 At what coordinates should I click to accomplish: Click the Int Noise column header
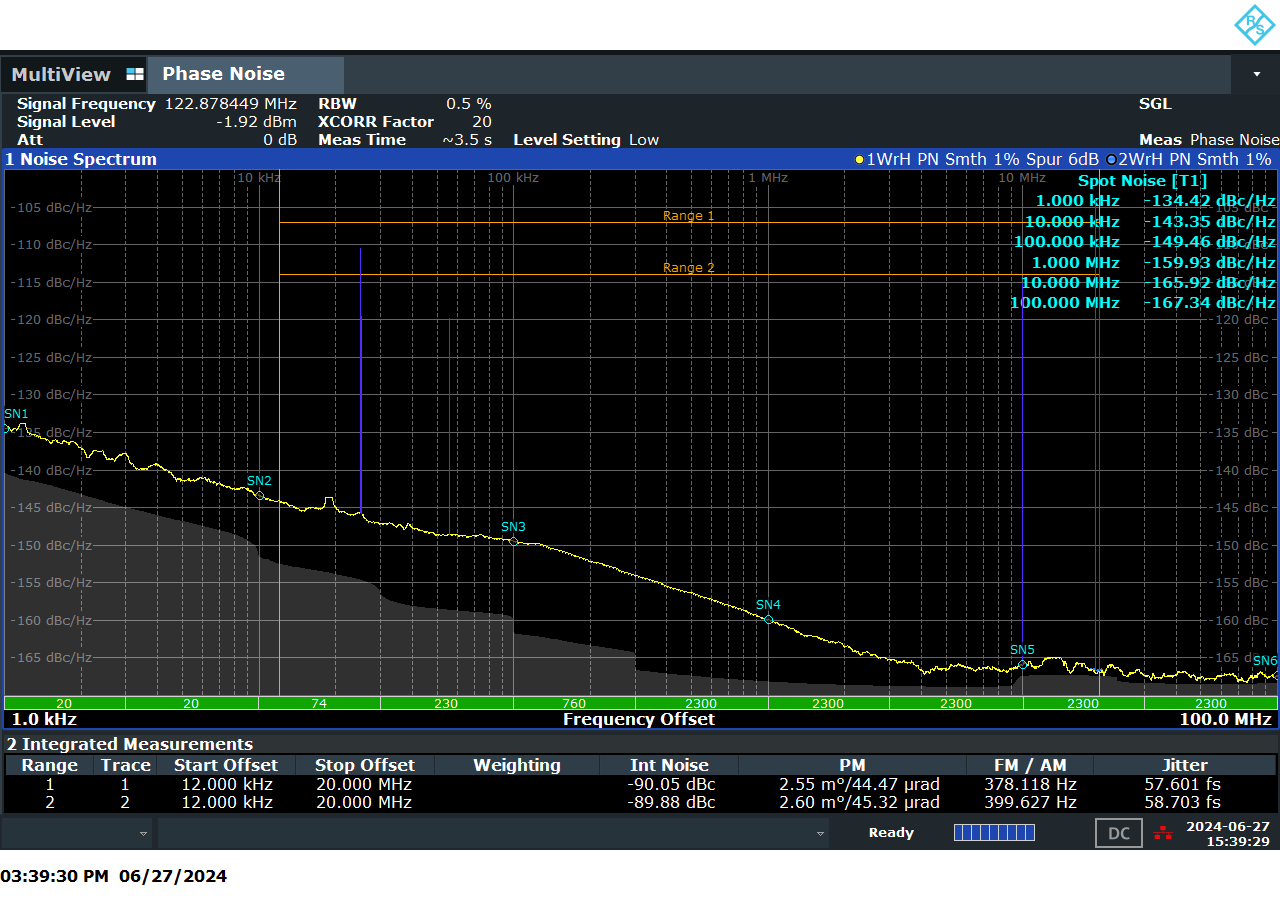tap(670, 765)
